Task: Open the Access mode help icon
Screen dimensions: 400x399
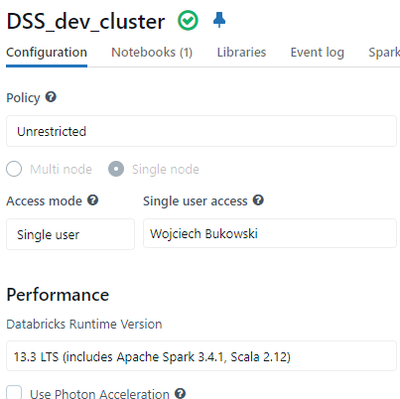Action: pos(93,200)
